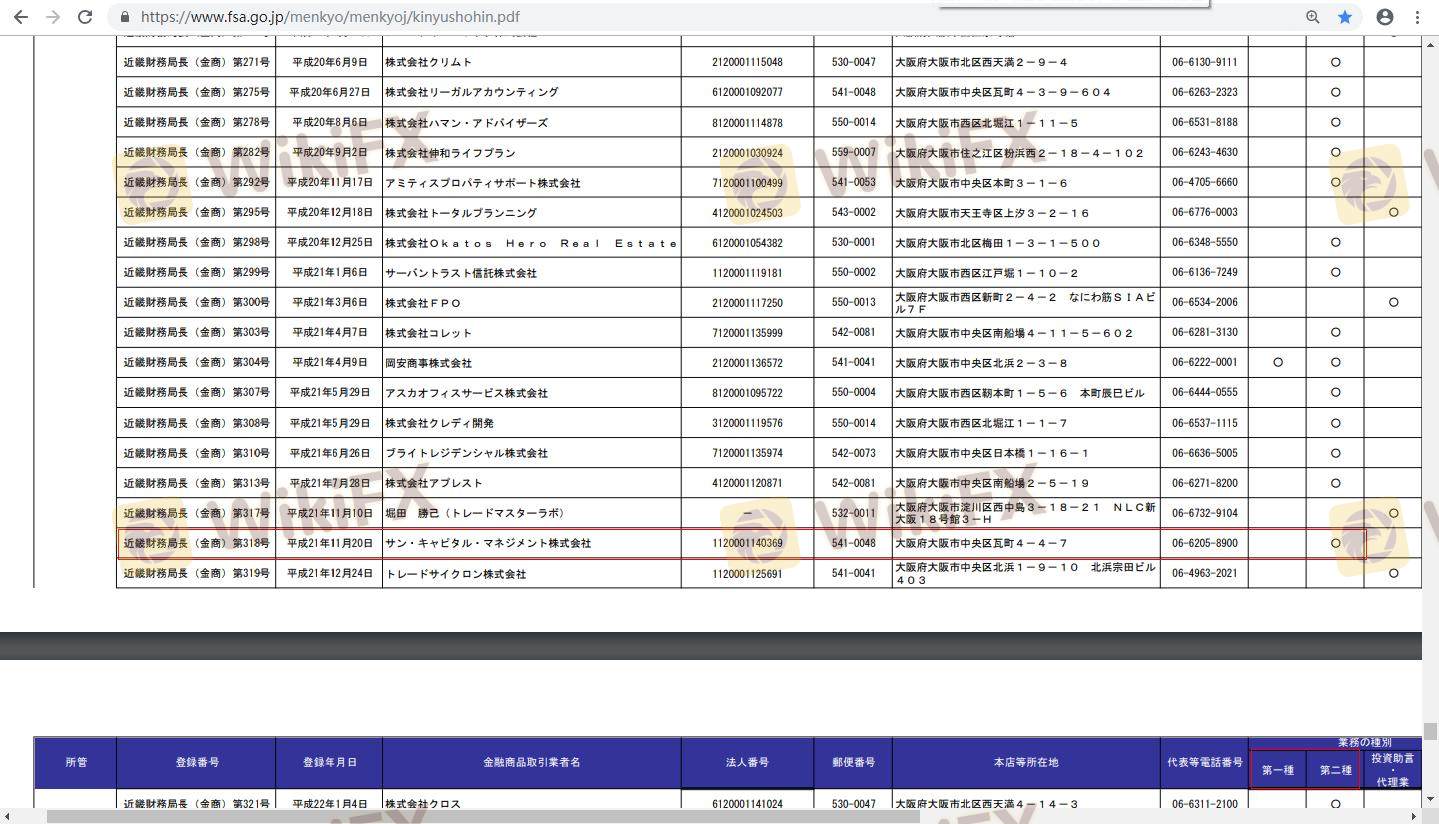Open the Chrome three-dot menu
Screen dimensions: 1439x824
(x=1417, y=17)
